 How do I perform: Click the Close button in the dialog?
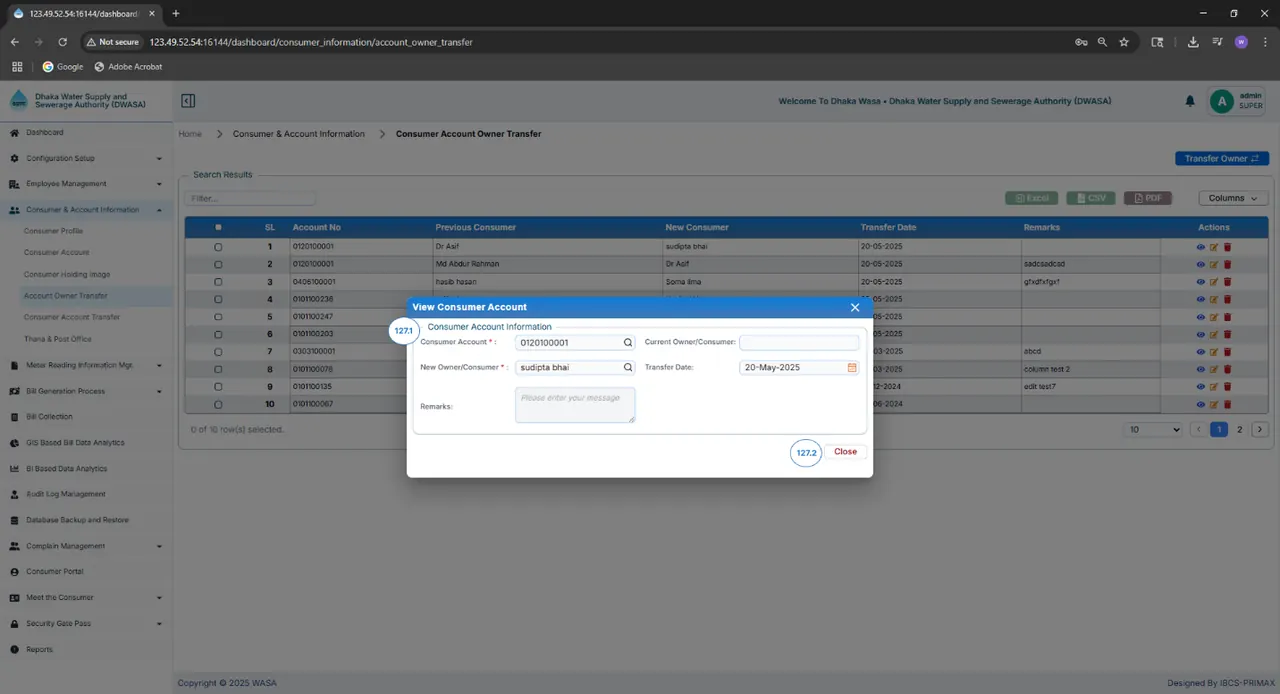click(x=845, y=452)
